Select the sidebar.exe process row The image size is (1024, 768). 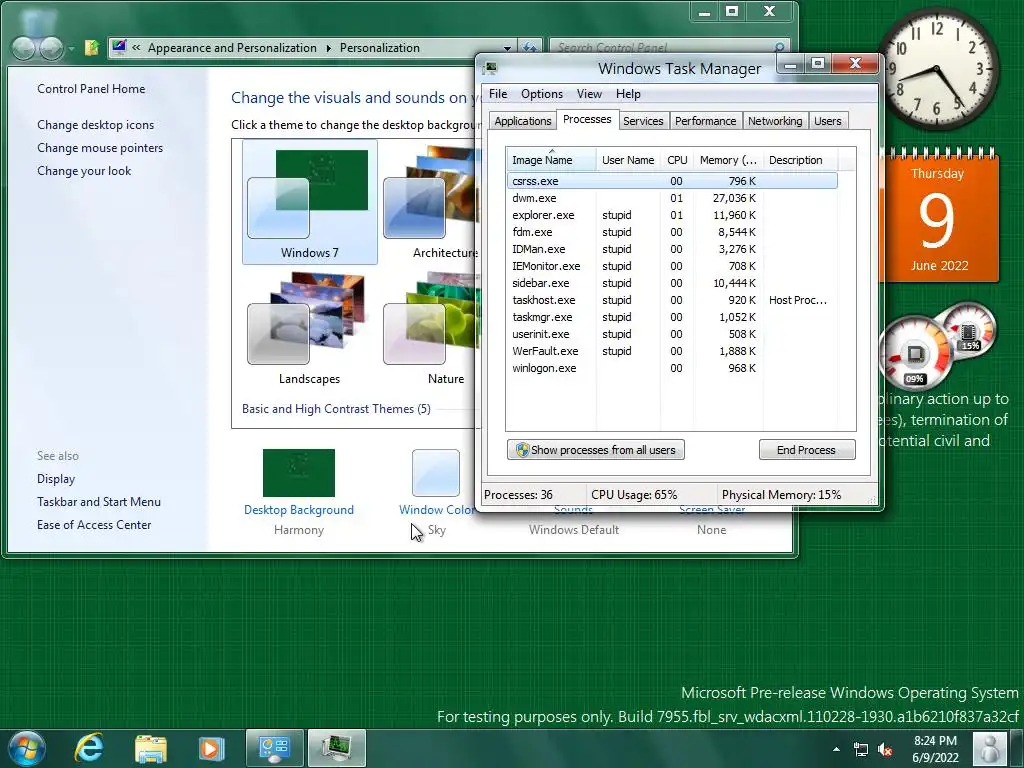coord(672,283)
